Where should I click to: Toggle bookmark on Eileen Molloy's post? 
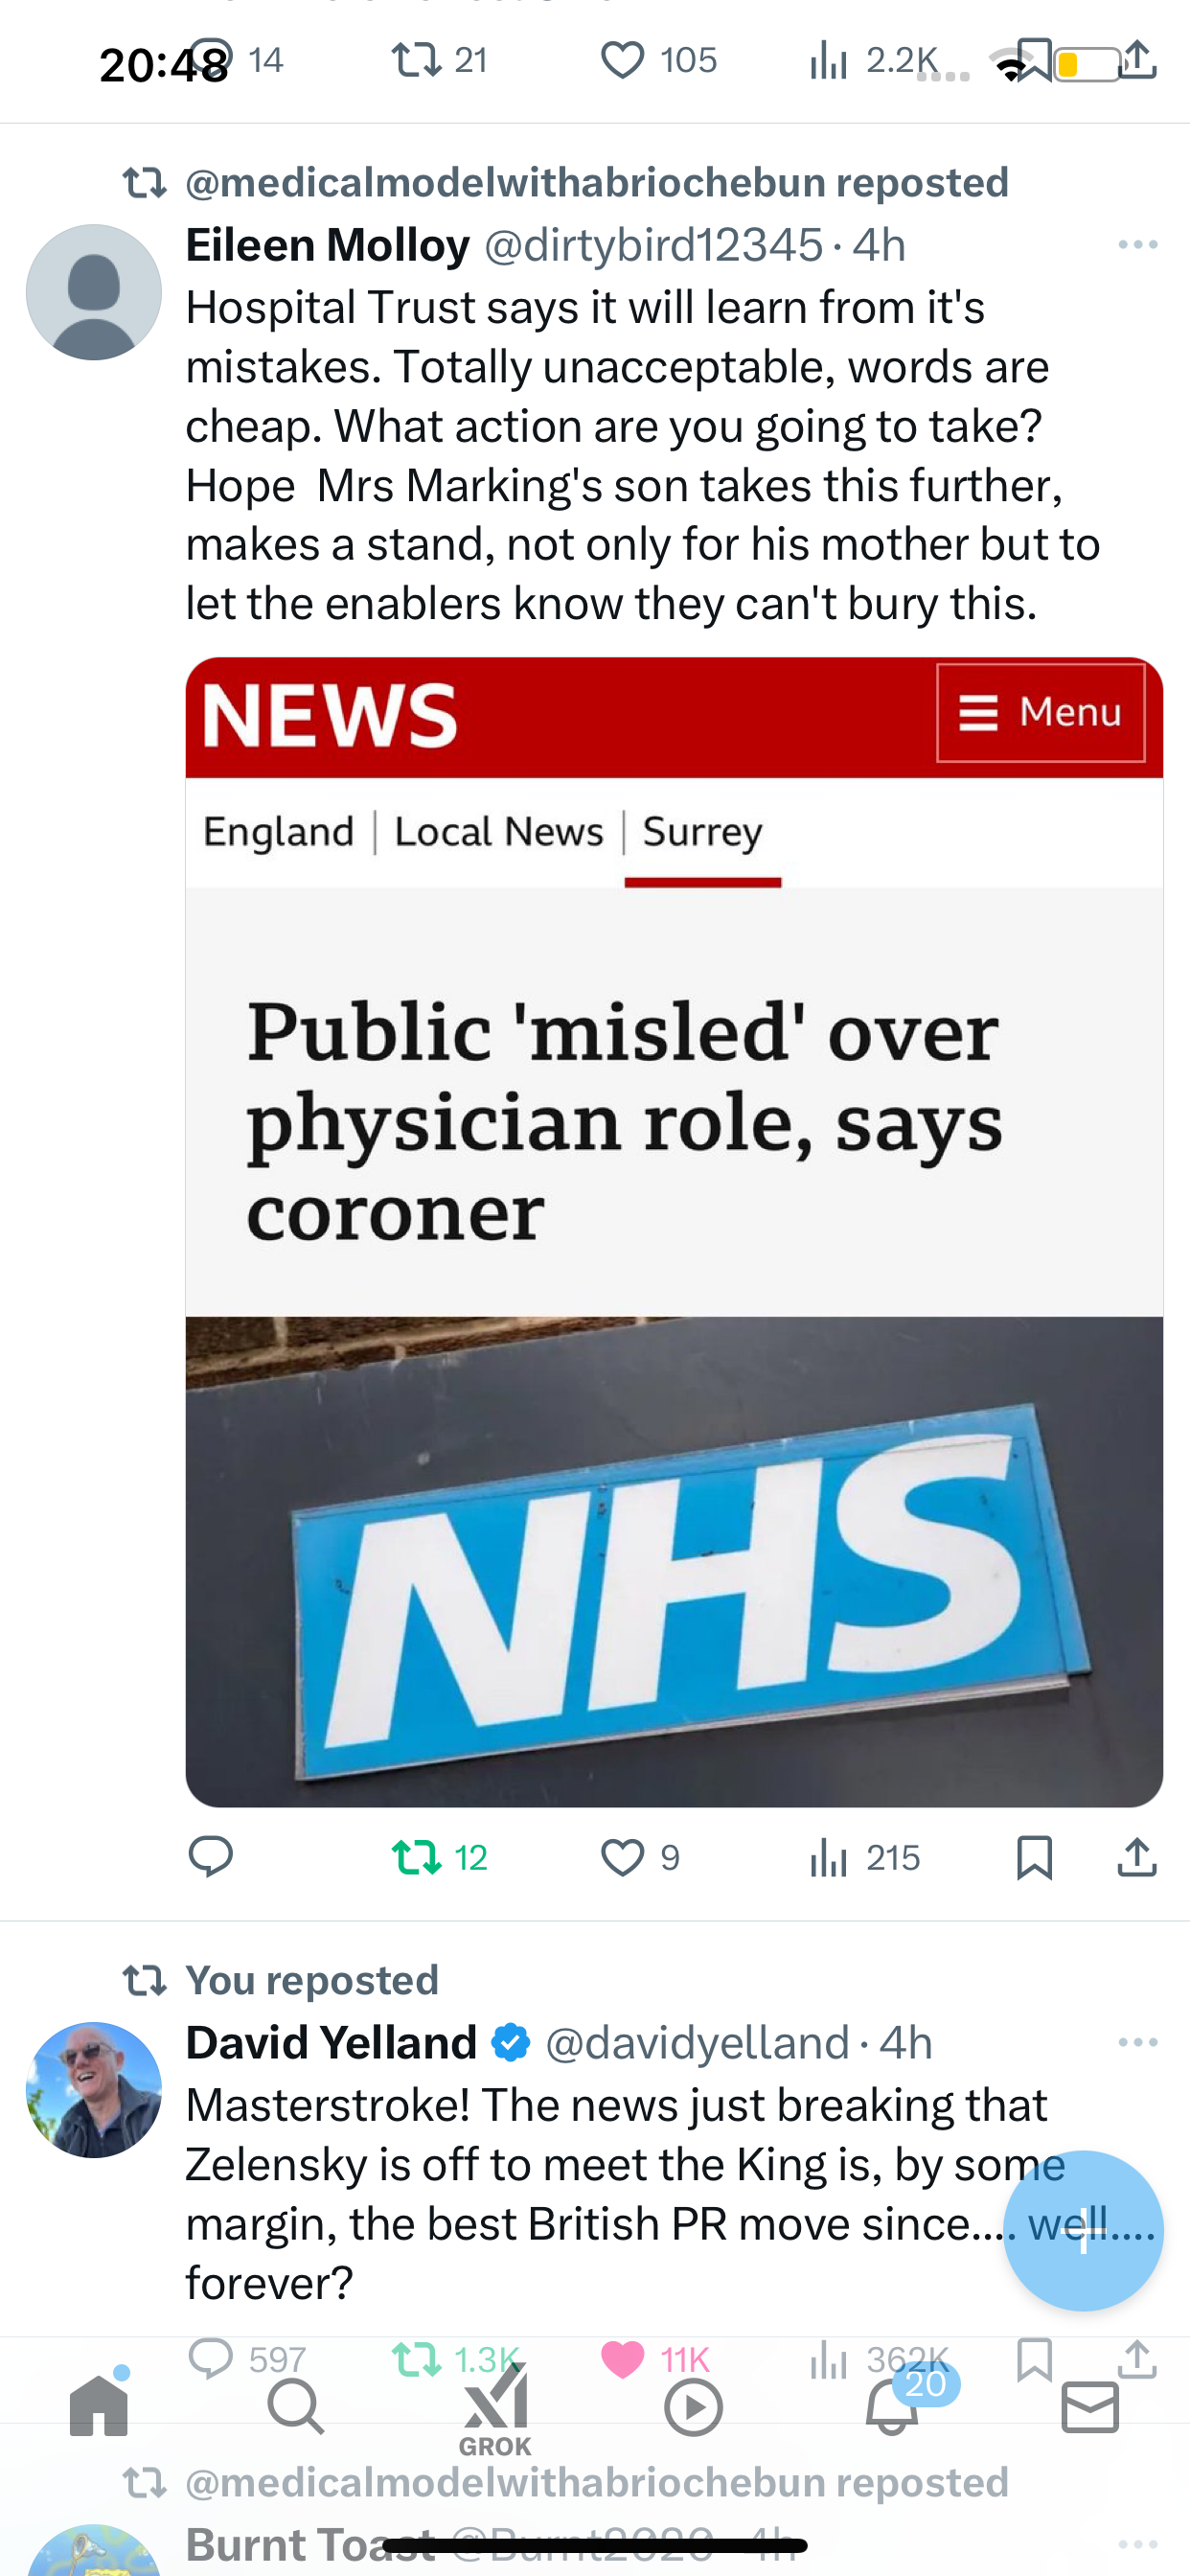1034,1858
